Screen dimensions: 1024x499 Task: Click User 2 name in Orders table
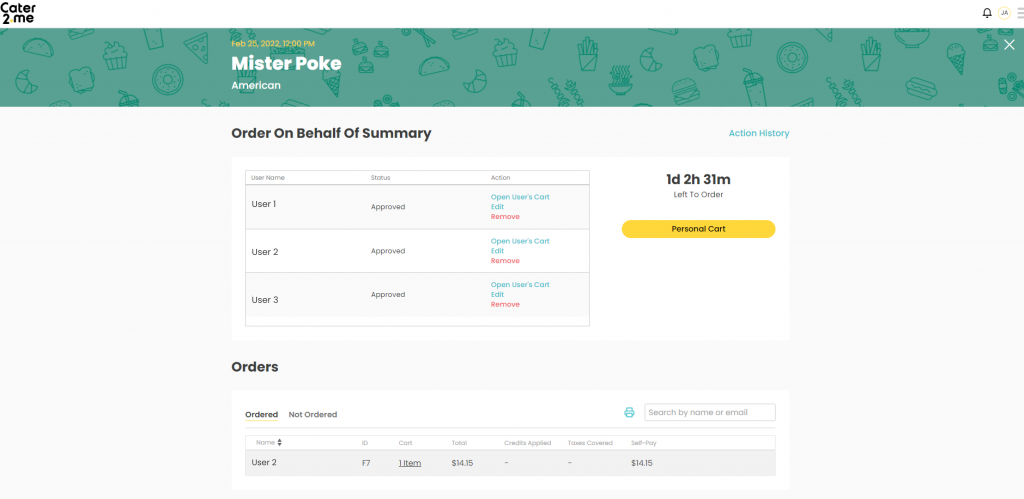pyautogui.click(x=264, y=462)
